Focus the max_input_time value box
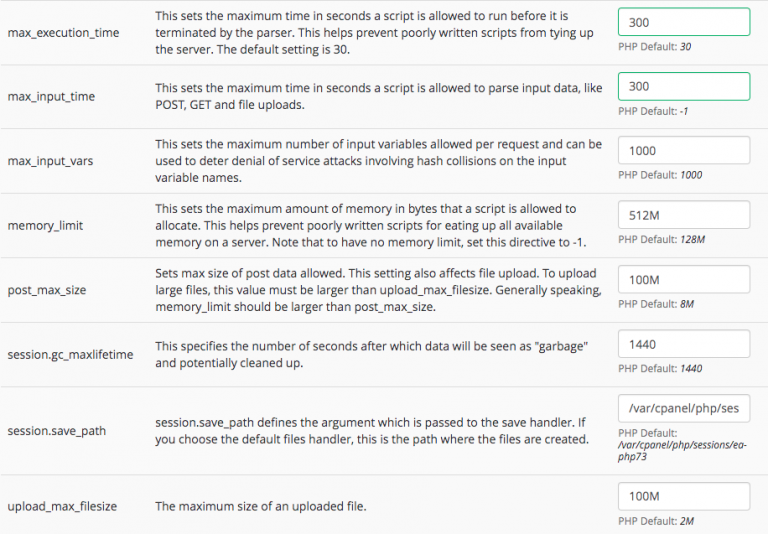768x534 pixels. pyautogui.click(x=684, y=87)
